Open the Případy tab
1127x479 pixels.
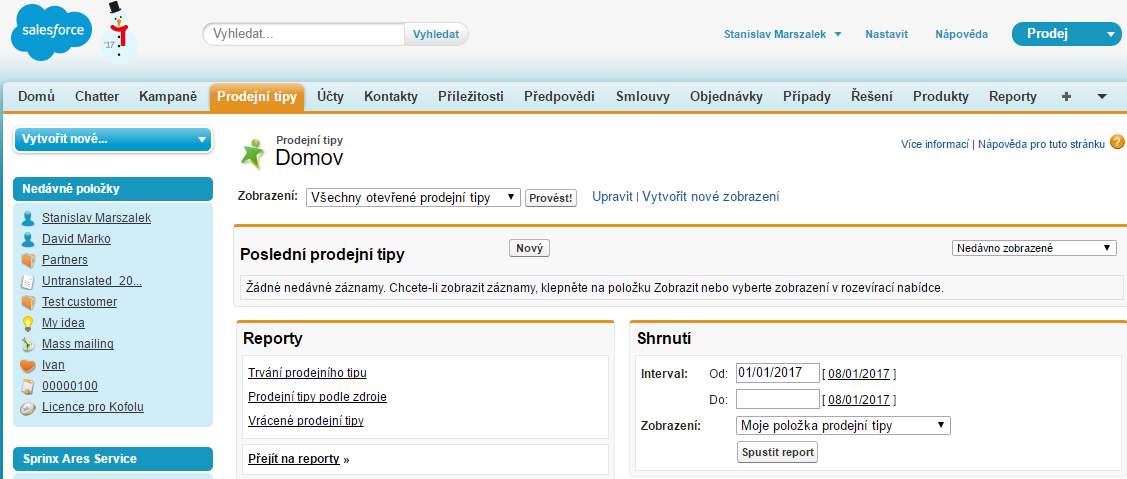pos(806,96)
